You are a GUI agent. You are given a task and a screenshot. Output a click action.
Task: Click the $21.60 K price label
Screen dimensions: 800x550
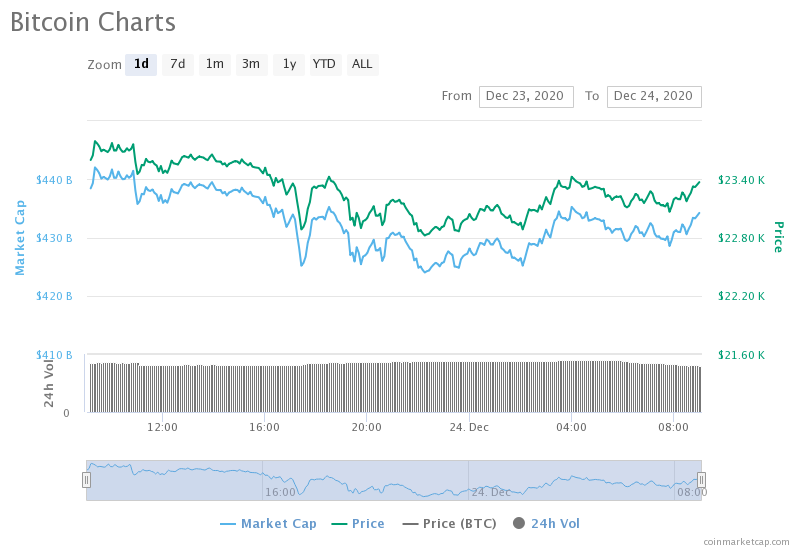point(741,355)
